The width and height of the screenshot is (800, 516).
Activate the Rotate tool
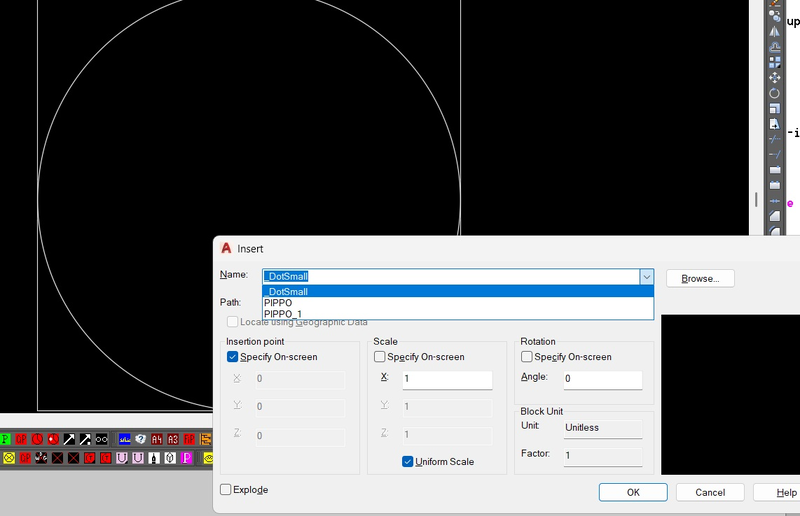(775, 93)
